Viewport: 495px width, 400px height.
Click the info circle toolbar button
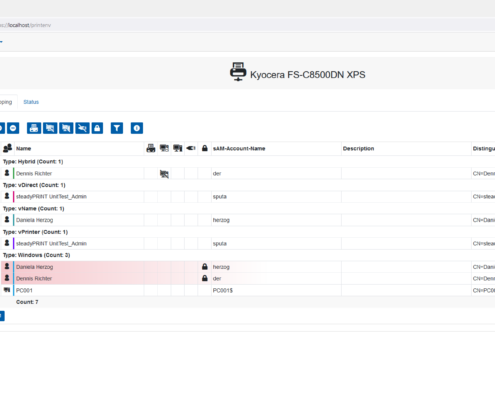[137, 128]
